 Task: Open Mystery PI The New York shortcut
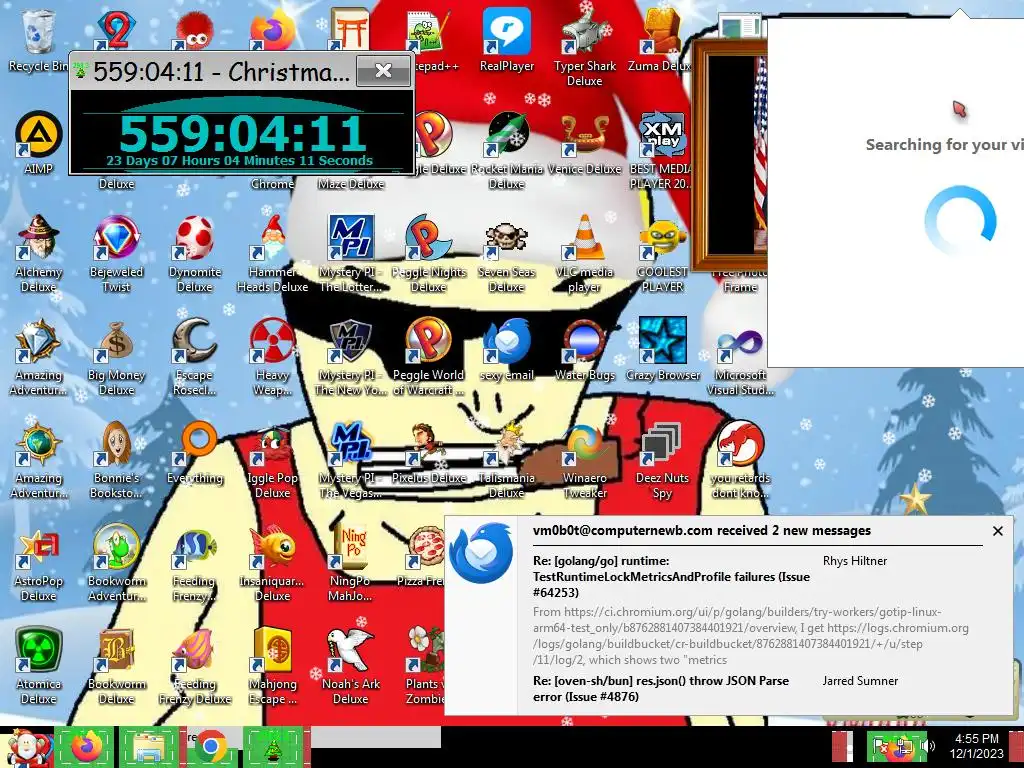pos(350,356)
